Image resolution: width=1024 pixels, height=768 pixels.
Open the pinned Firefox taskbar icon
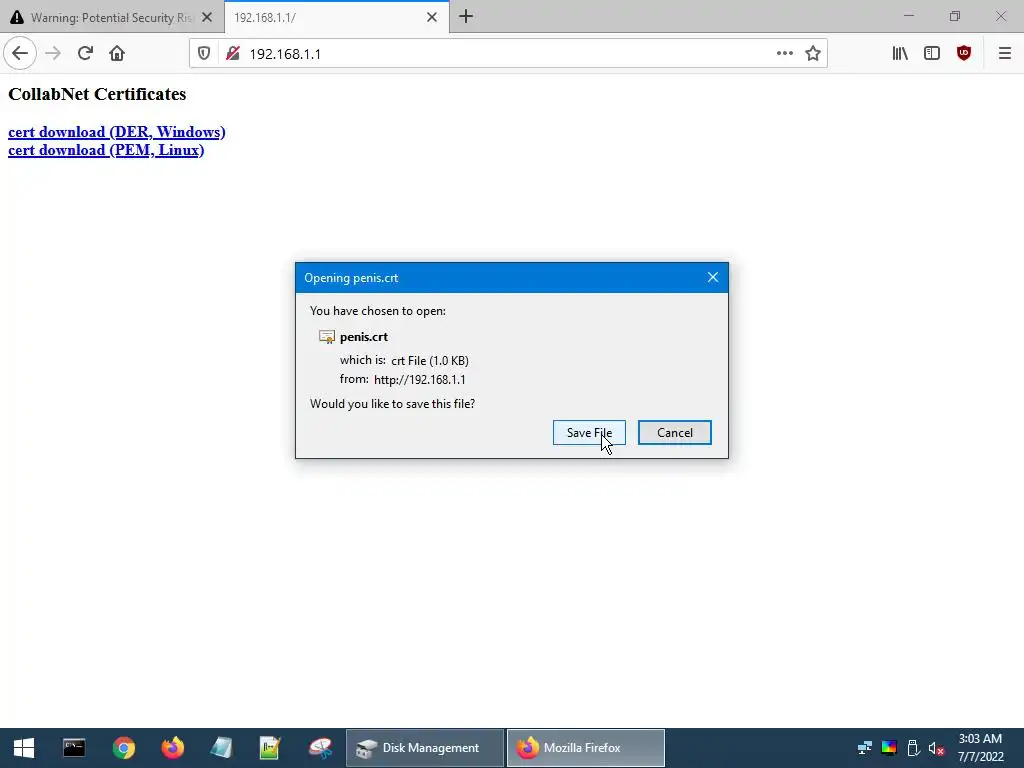click(x=173, y=748)
